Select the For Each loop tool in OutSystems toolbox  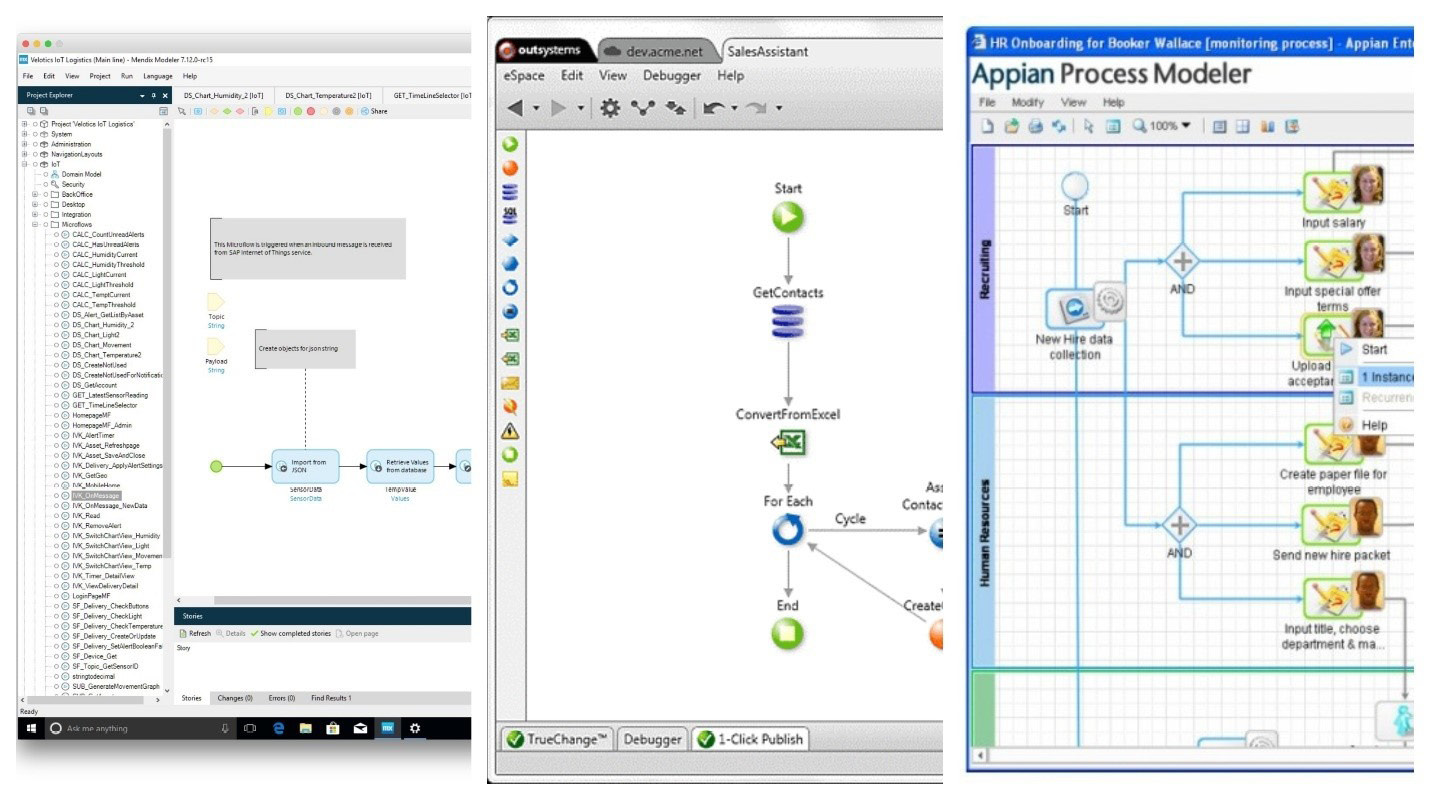[510, 287]
